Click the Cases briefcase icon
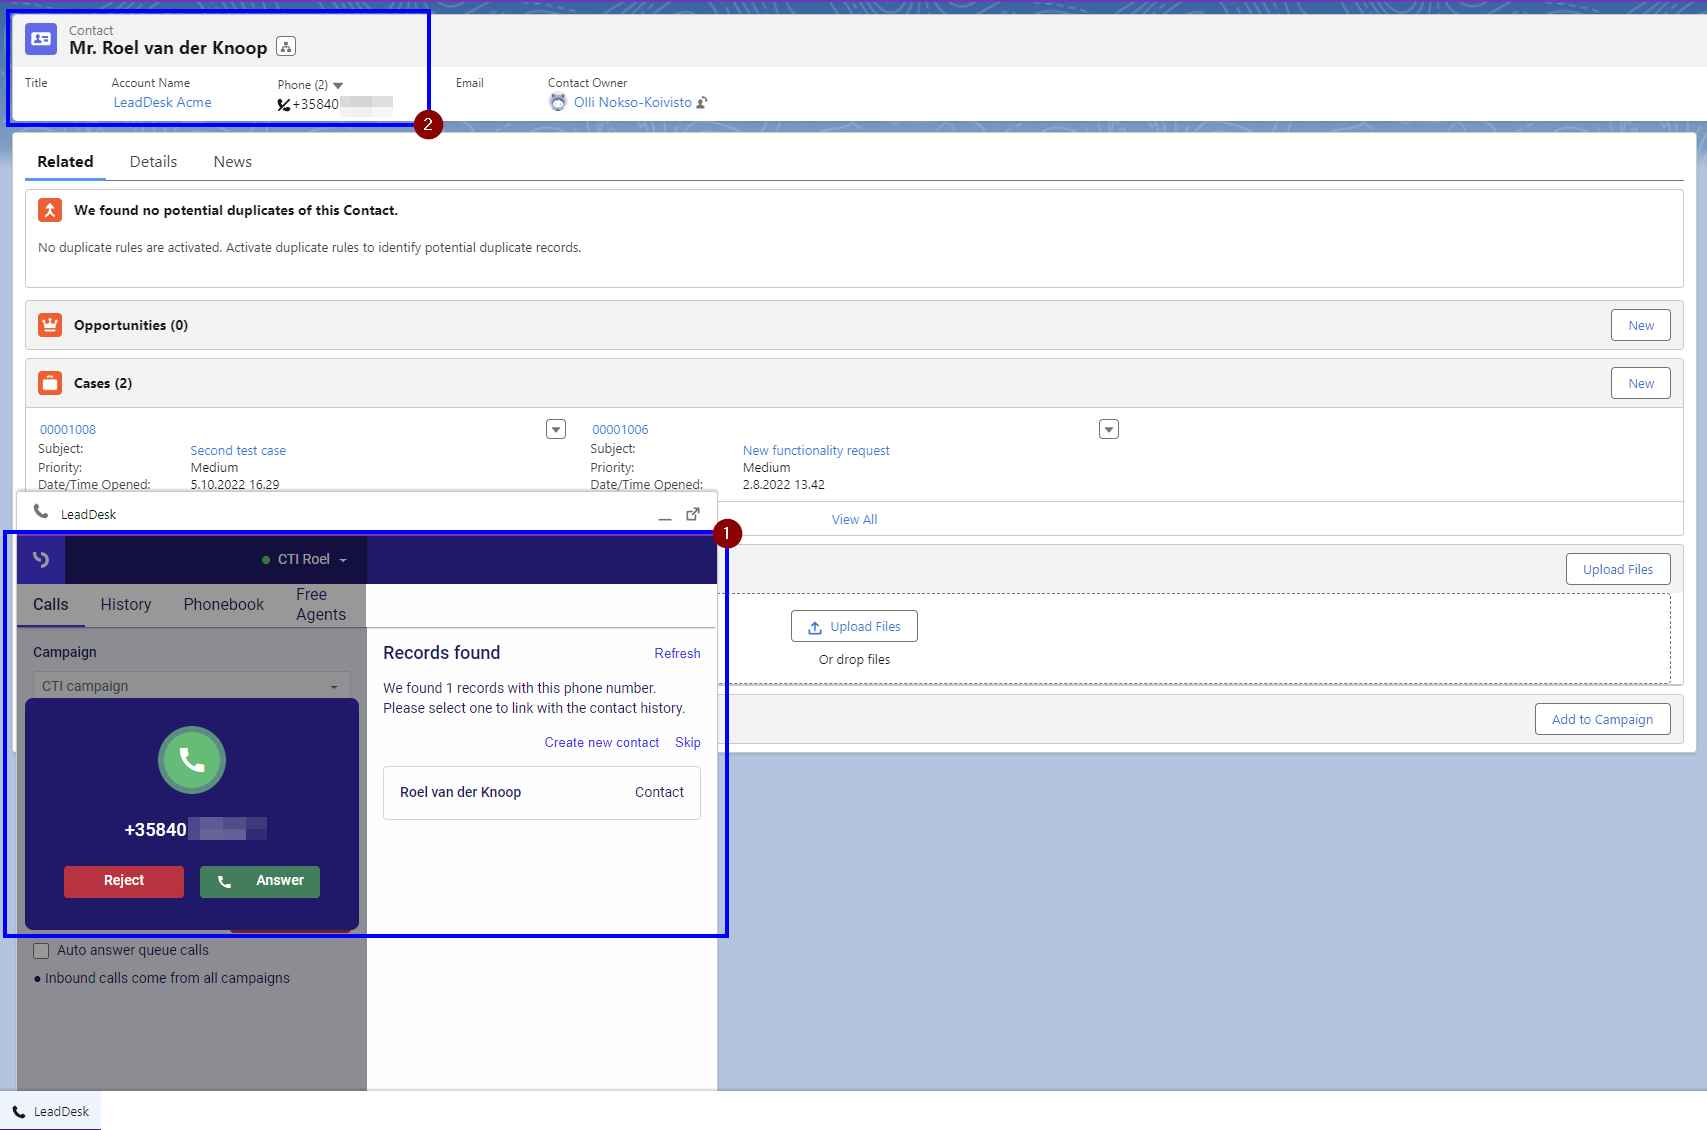Screen dimensions: 1707x1130 pyautogui.click(x=50, y=383)
